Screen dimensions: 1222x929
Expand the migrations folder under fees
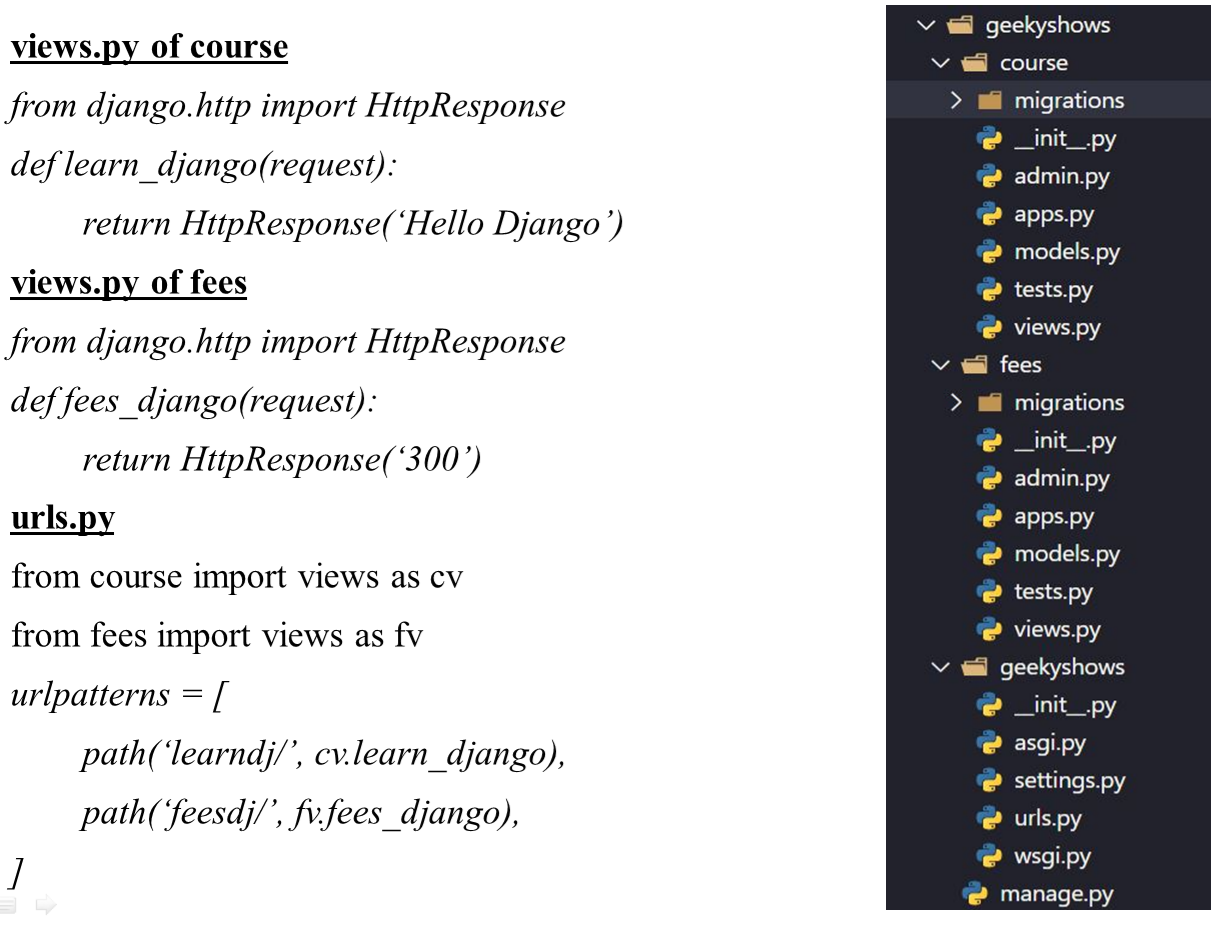956,403
